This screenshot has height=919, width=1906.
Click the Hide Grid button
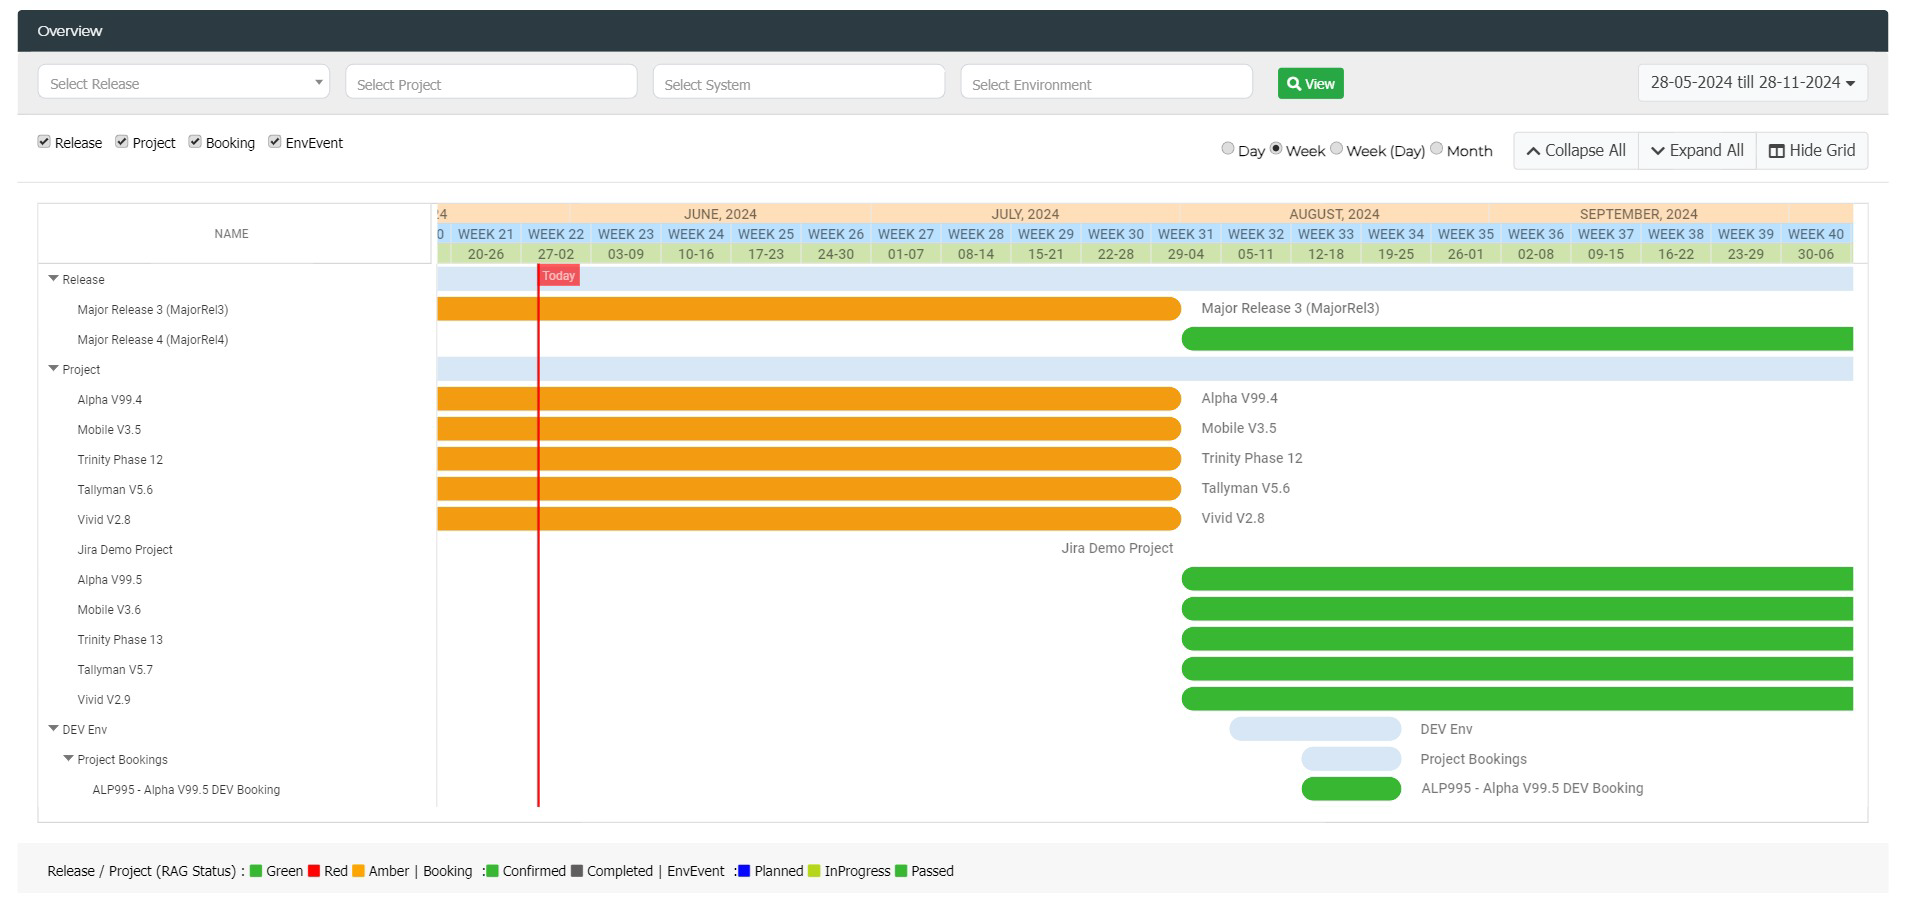pos(1812,151)
